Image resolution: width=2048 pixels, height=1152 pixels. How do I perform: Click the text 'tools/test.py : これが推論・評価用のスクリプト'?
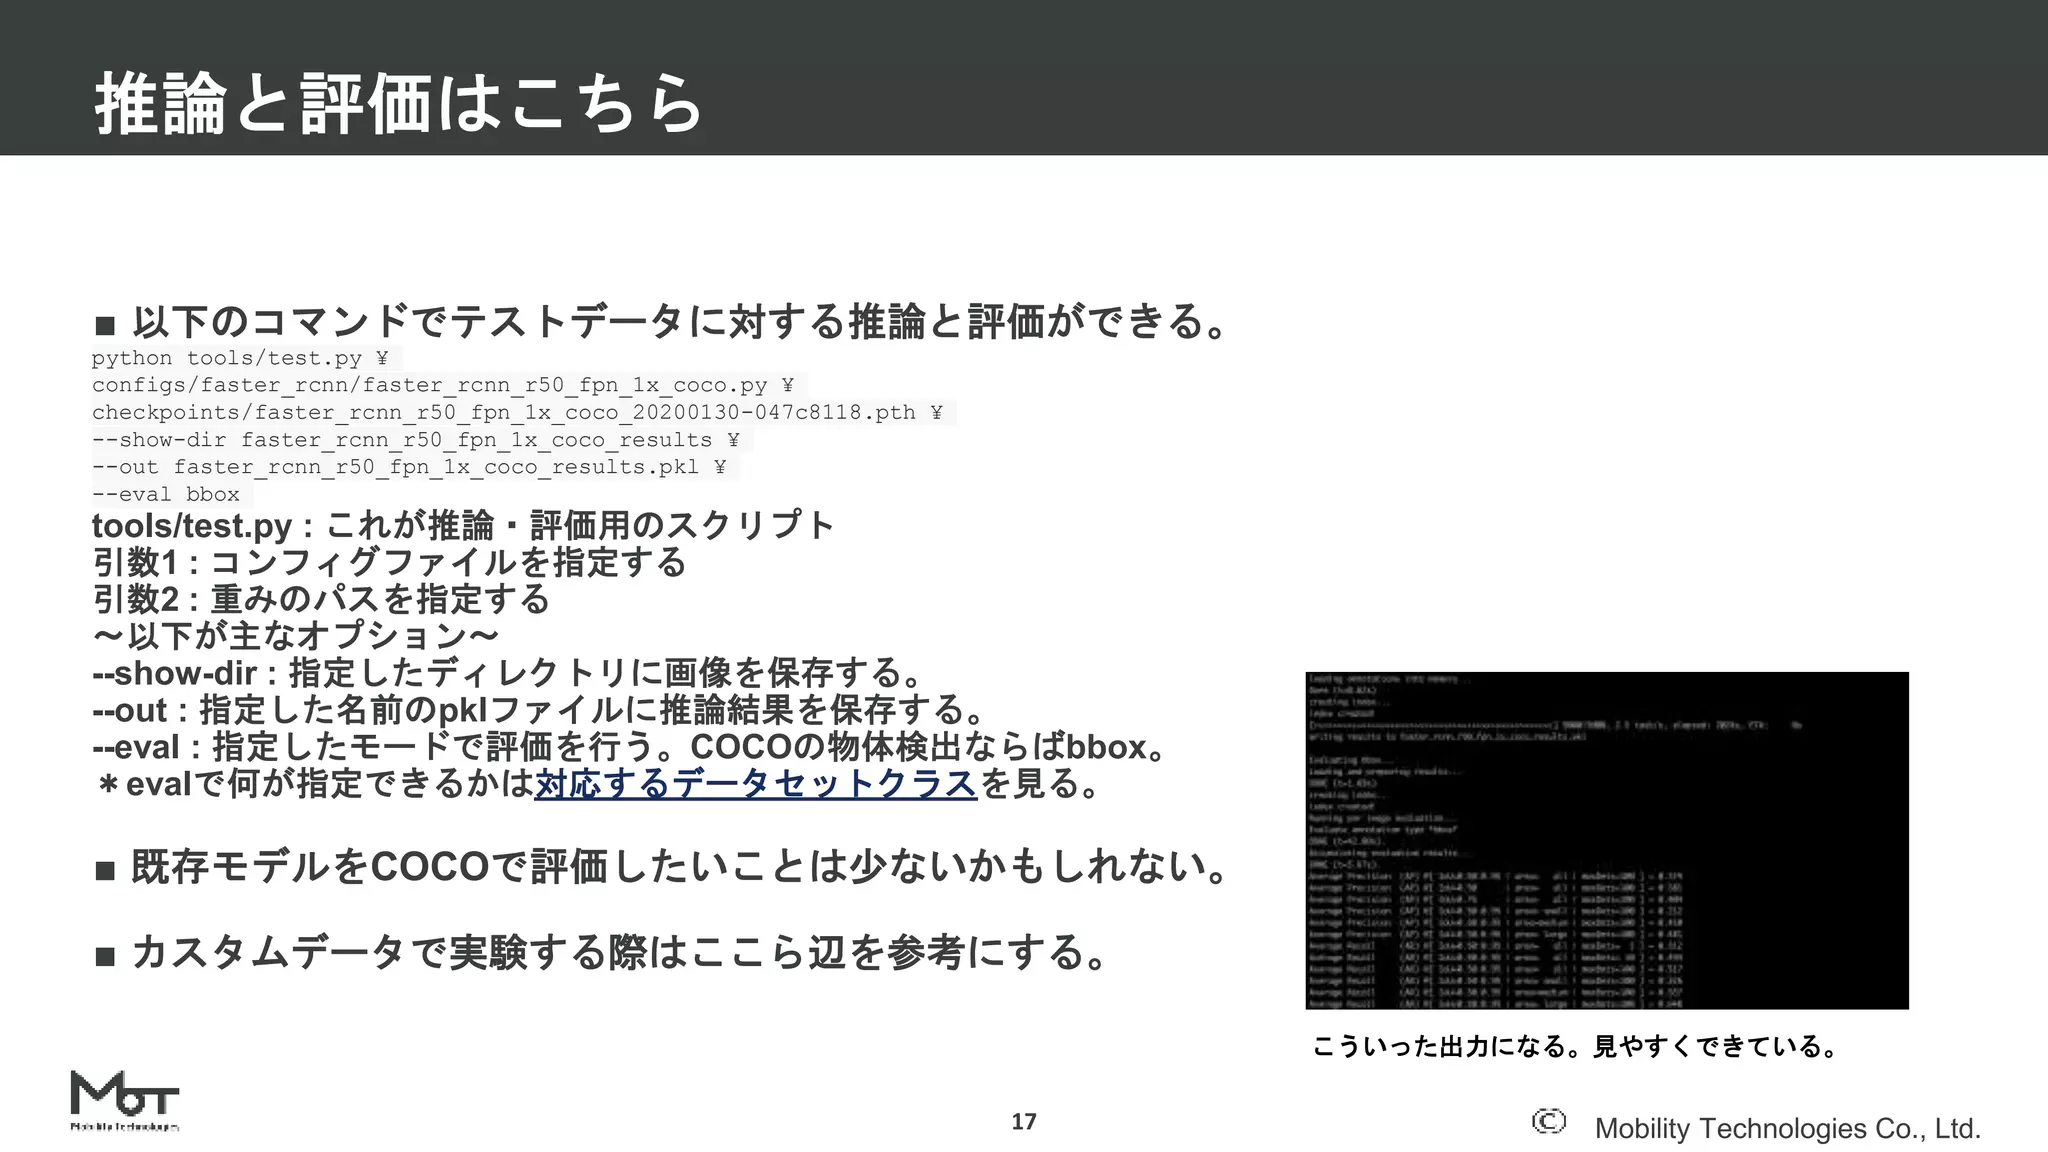(x=463, y=525)
